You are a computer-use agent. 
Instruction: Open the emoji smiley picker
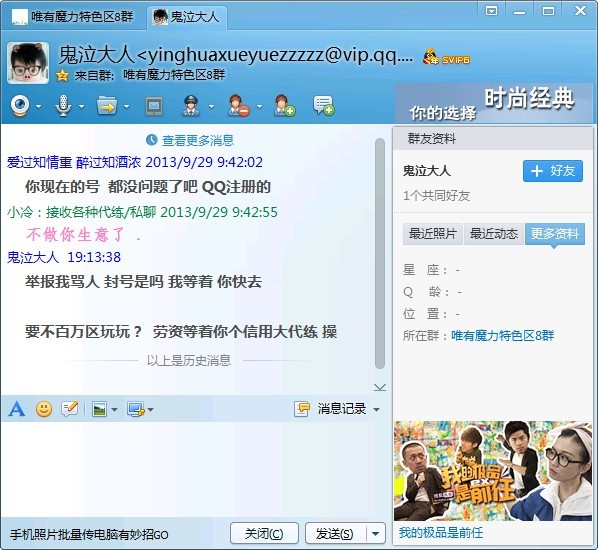click(44, 409)
